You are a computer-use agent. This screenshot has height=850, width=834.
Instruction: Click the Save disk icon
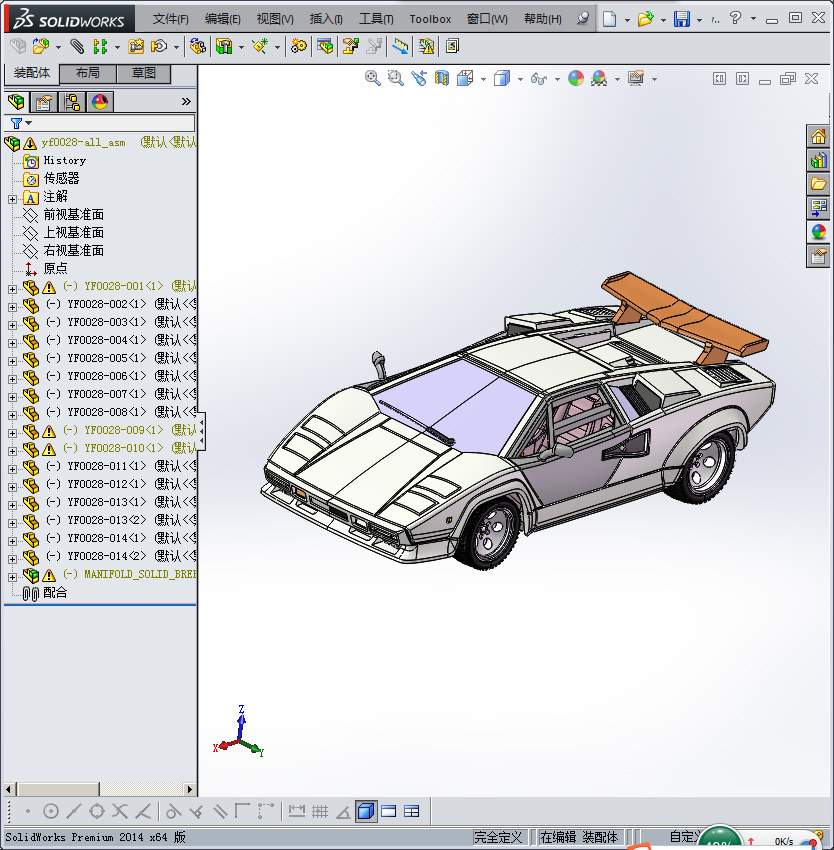point(681,19)
